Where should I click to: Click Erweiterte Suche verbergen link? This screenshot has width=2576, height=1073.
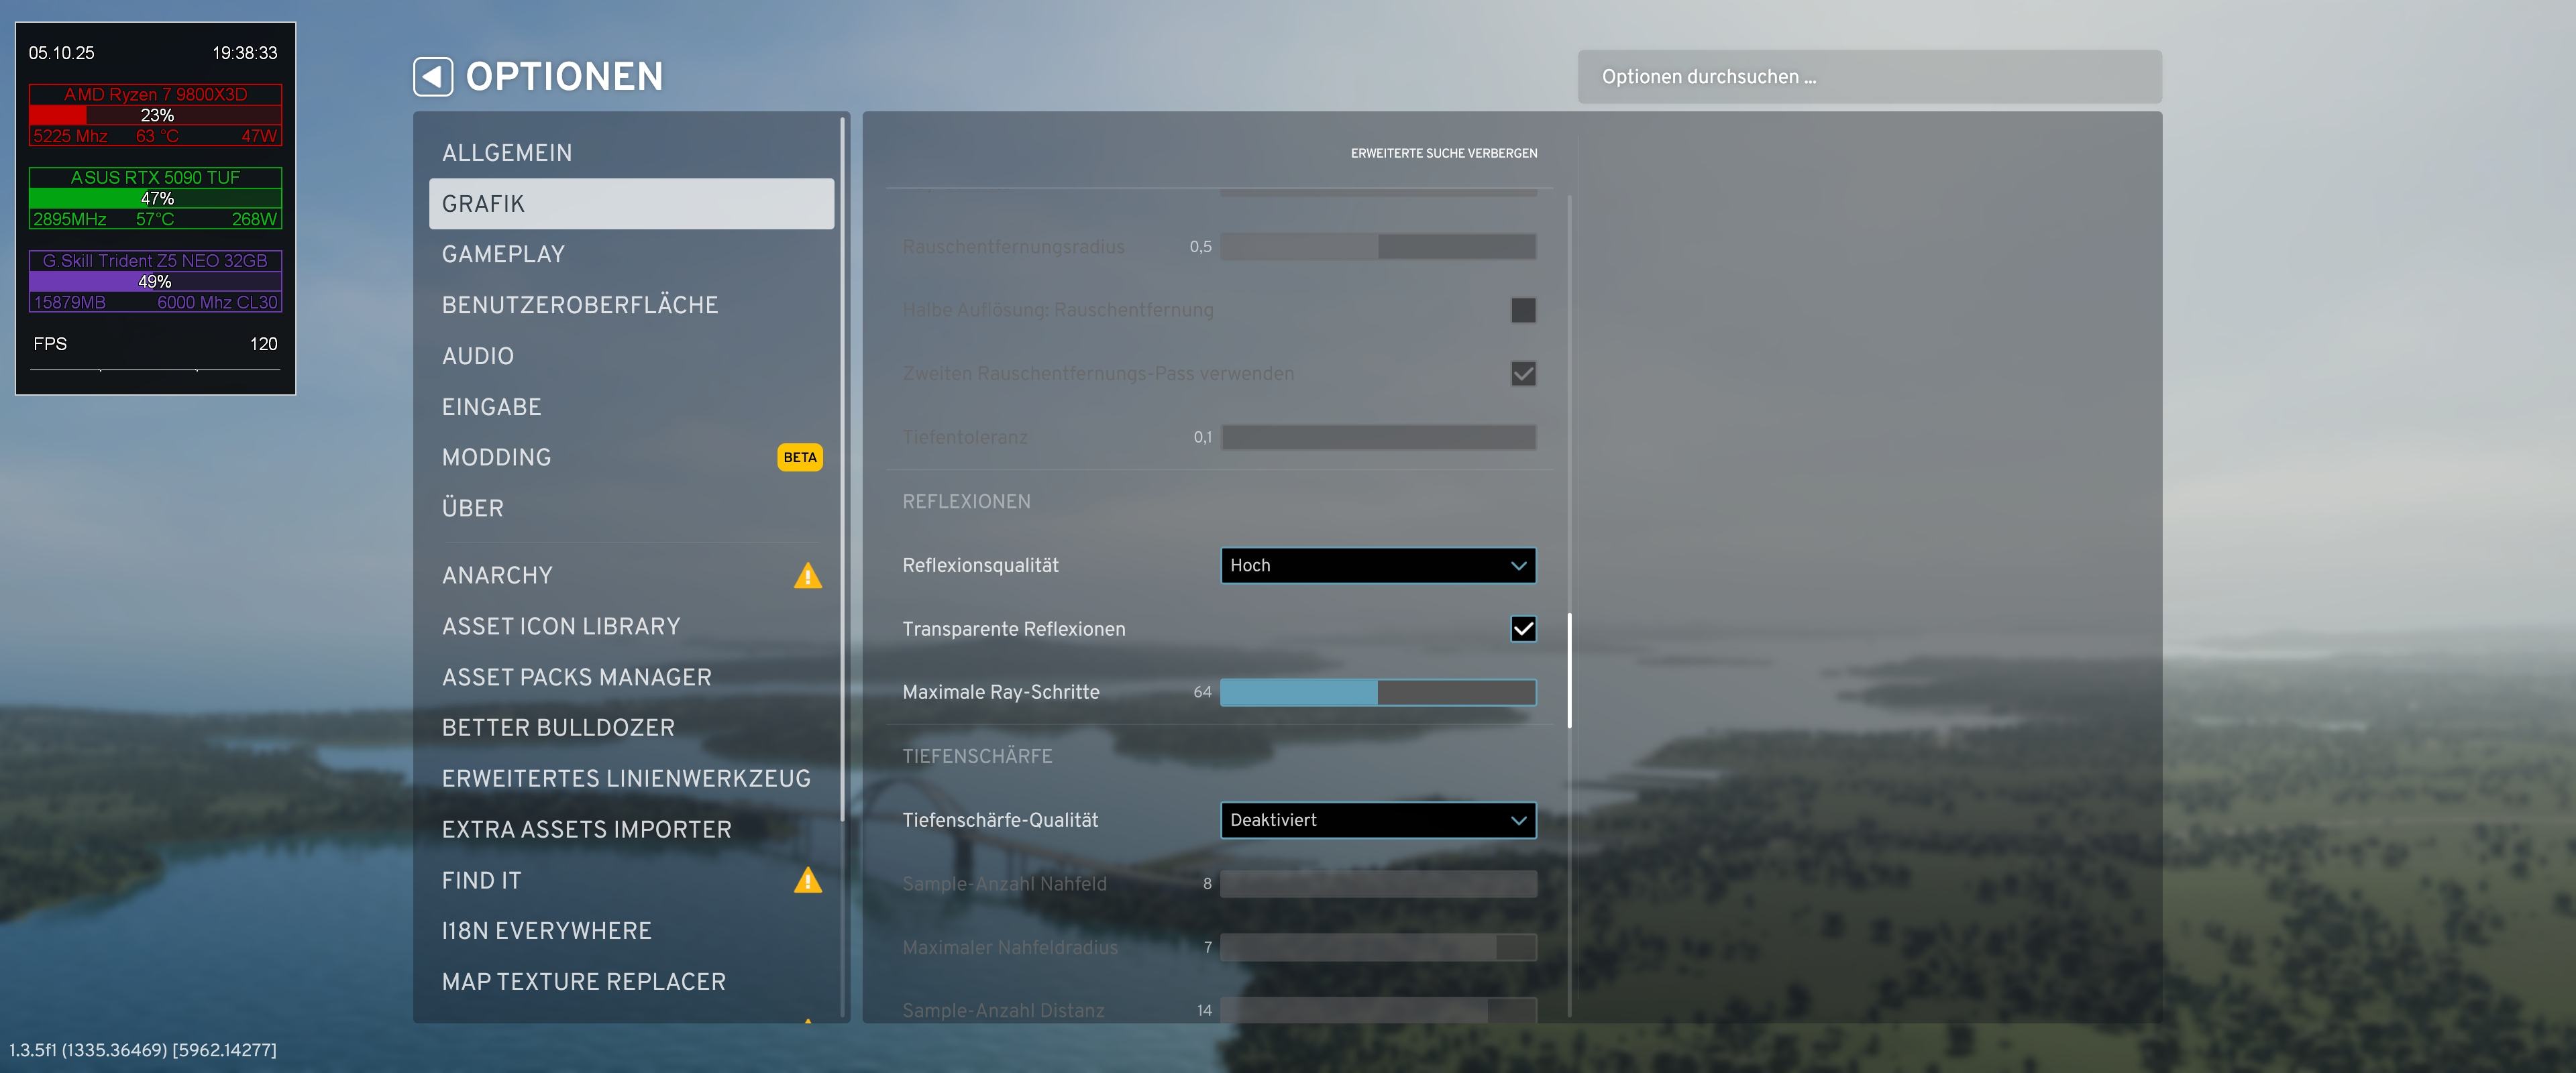pyautogui.click(x=1443, y=153)
